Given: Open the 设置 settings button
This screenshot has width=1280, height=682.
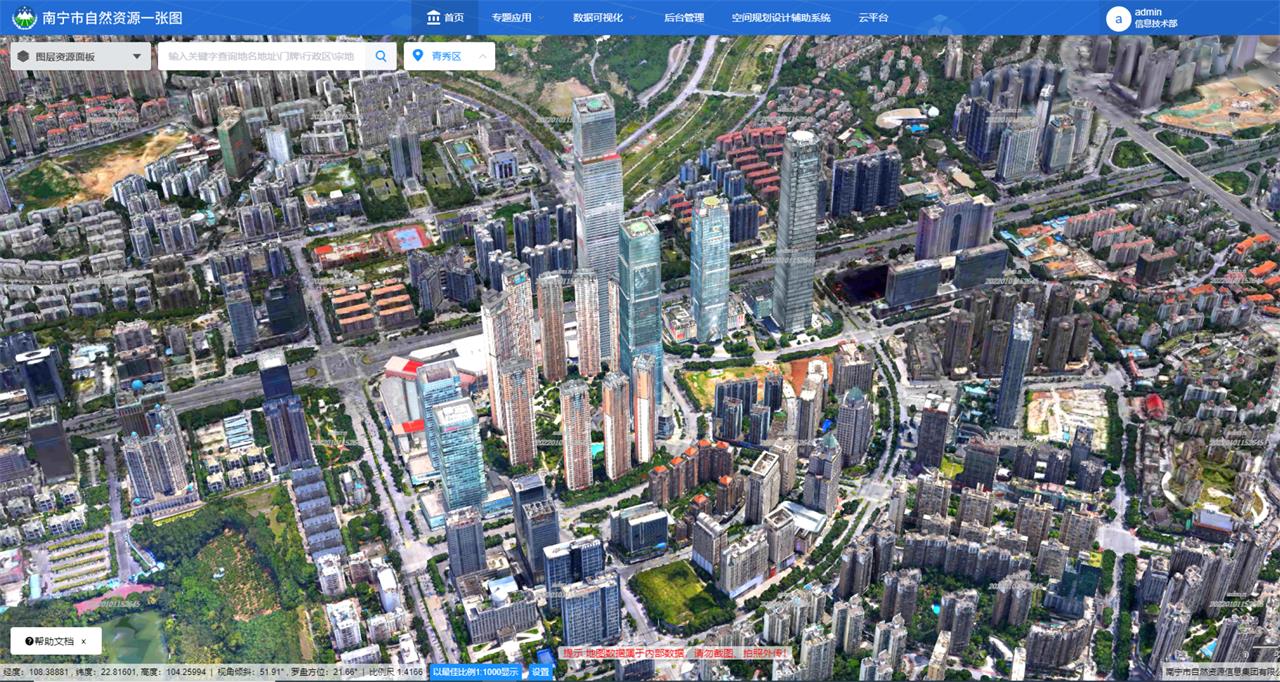Looking at the screenshot, I should point(541,673).
